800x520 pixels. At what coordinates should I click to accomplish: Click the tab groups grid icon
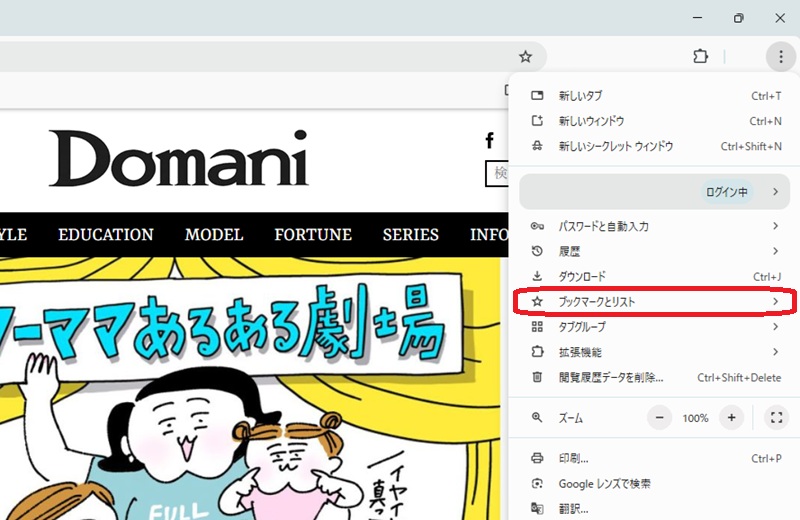(537, 327)
